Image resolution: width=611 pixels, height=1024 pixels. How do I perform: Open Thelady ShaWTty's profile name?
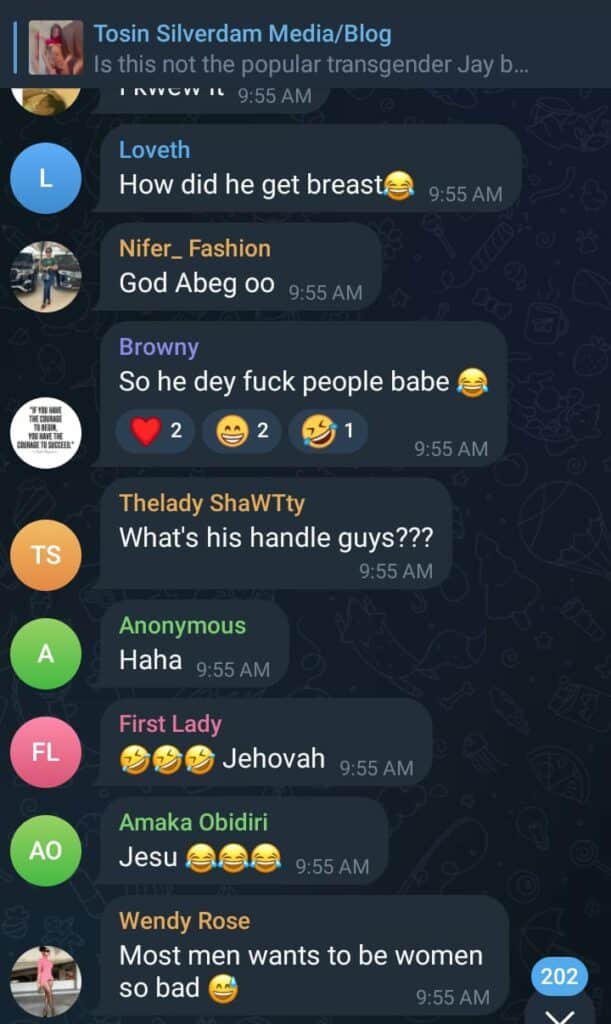click(212, 504)
